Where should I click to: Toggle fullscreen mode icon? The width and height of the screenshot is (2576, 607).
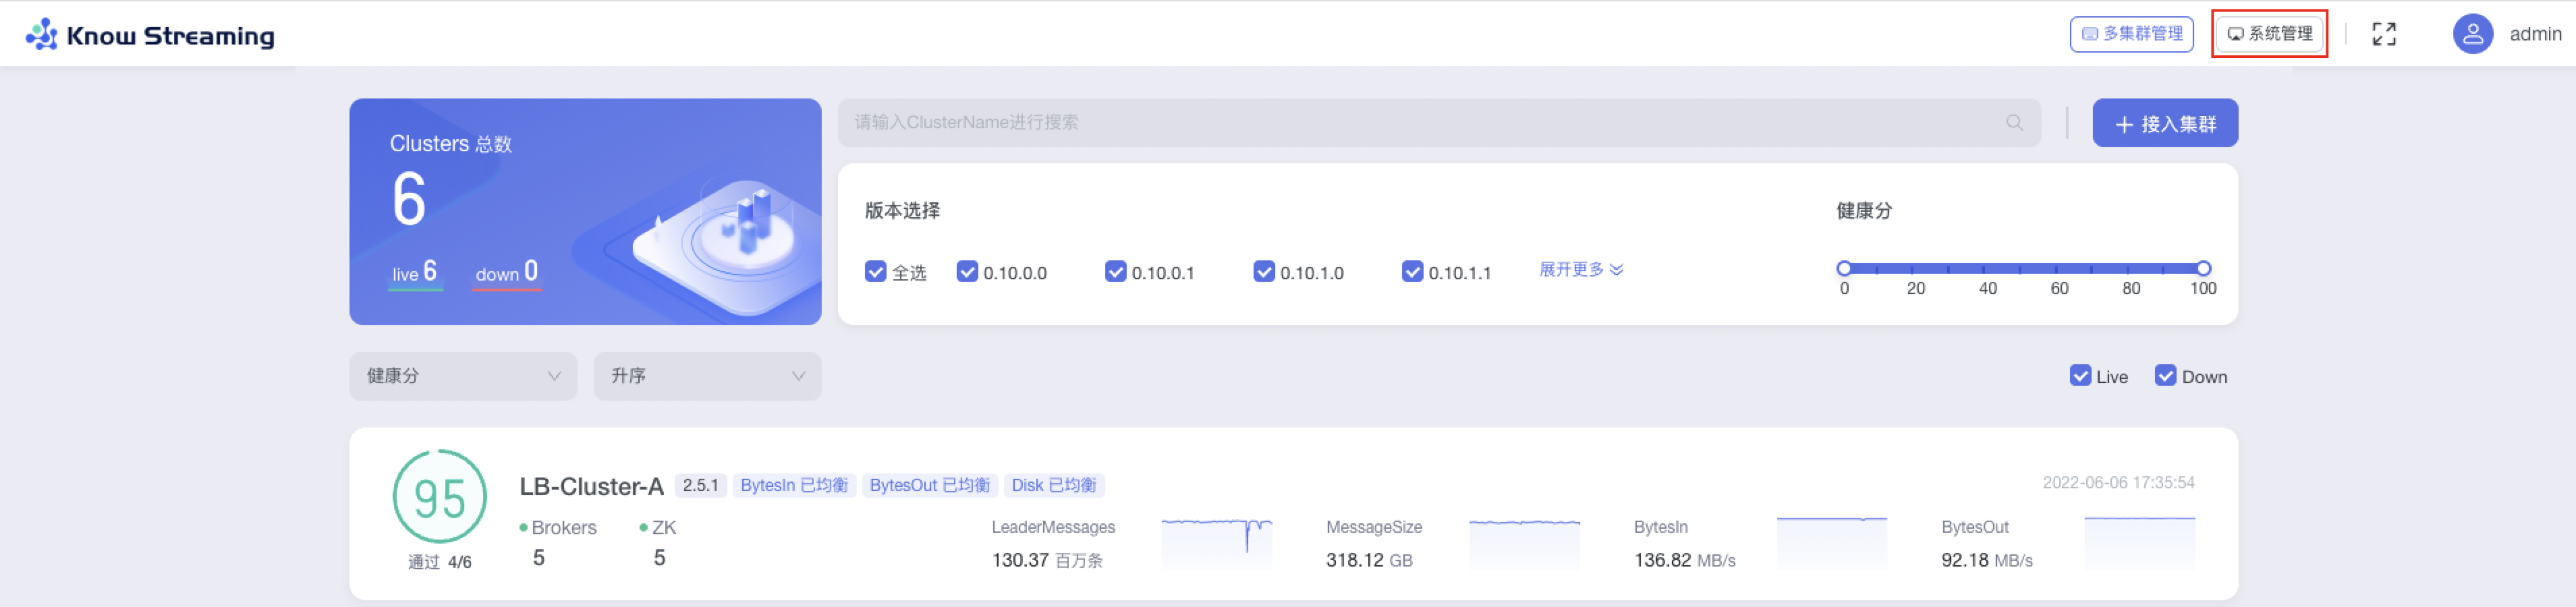coord(2383,34)
